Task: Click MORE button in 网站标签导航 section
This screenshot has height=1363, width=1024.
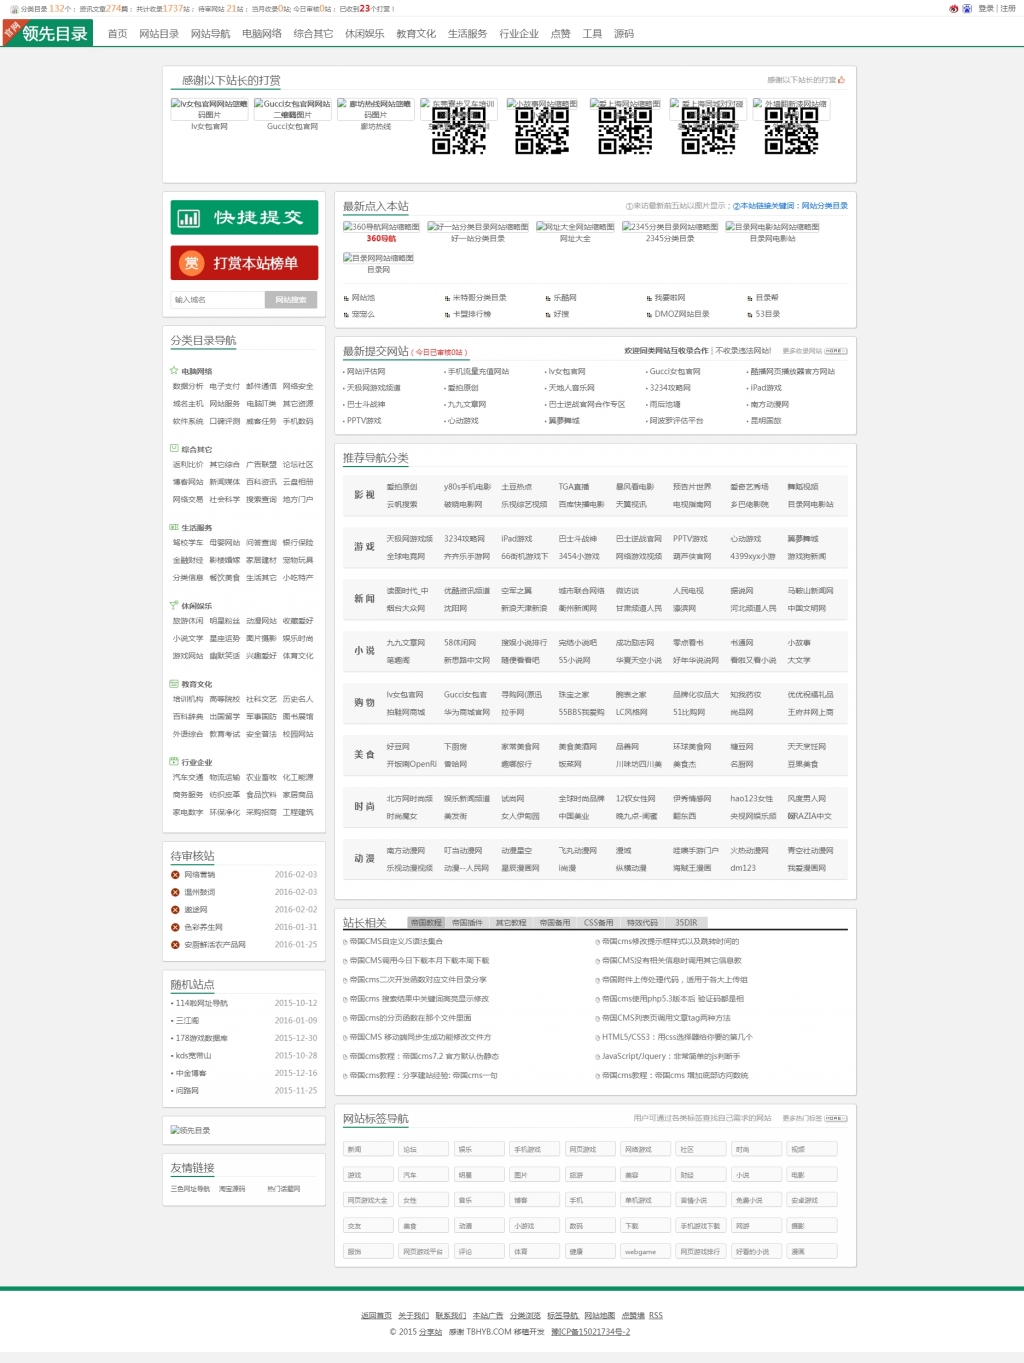Action: [x=835, y=1119]
